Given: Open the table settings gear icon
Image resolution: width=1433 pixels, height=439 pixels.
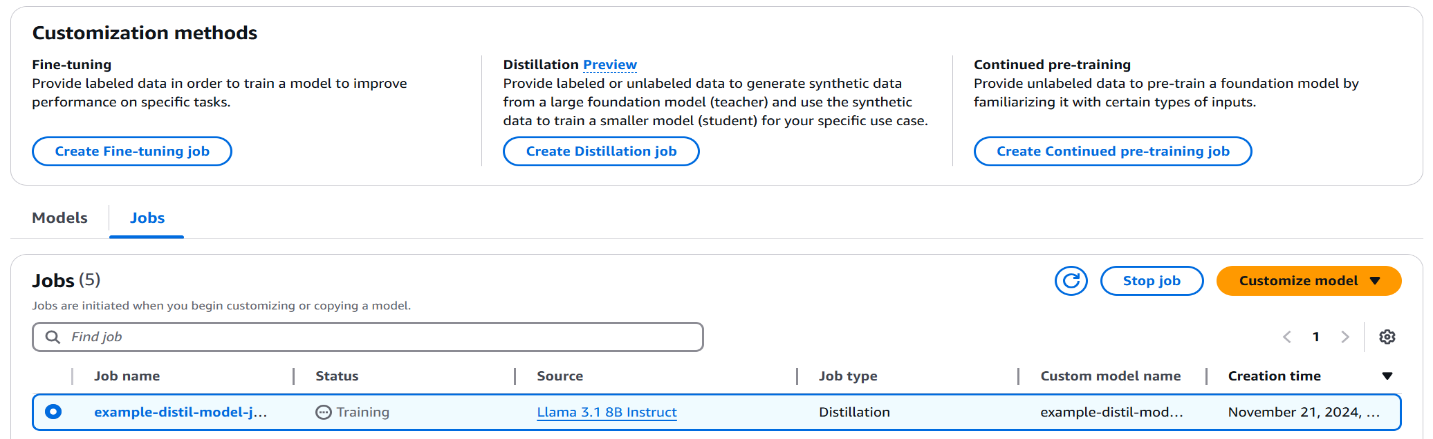Looking at the screenshot, I should [1387, 337].
